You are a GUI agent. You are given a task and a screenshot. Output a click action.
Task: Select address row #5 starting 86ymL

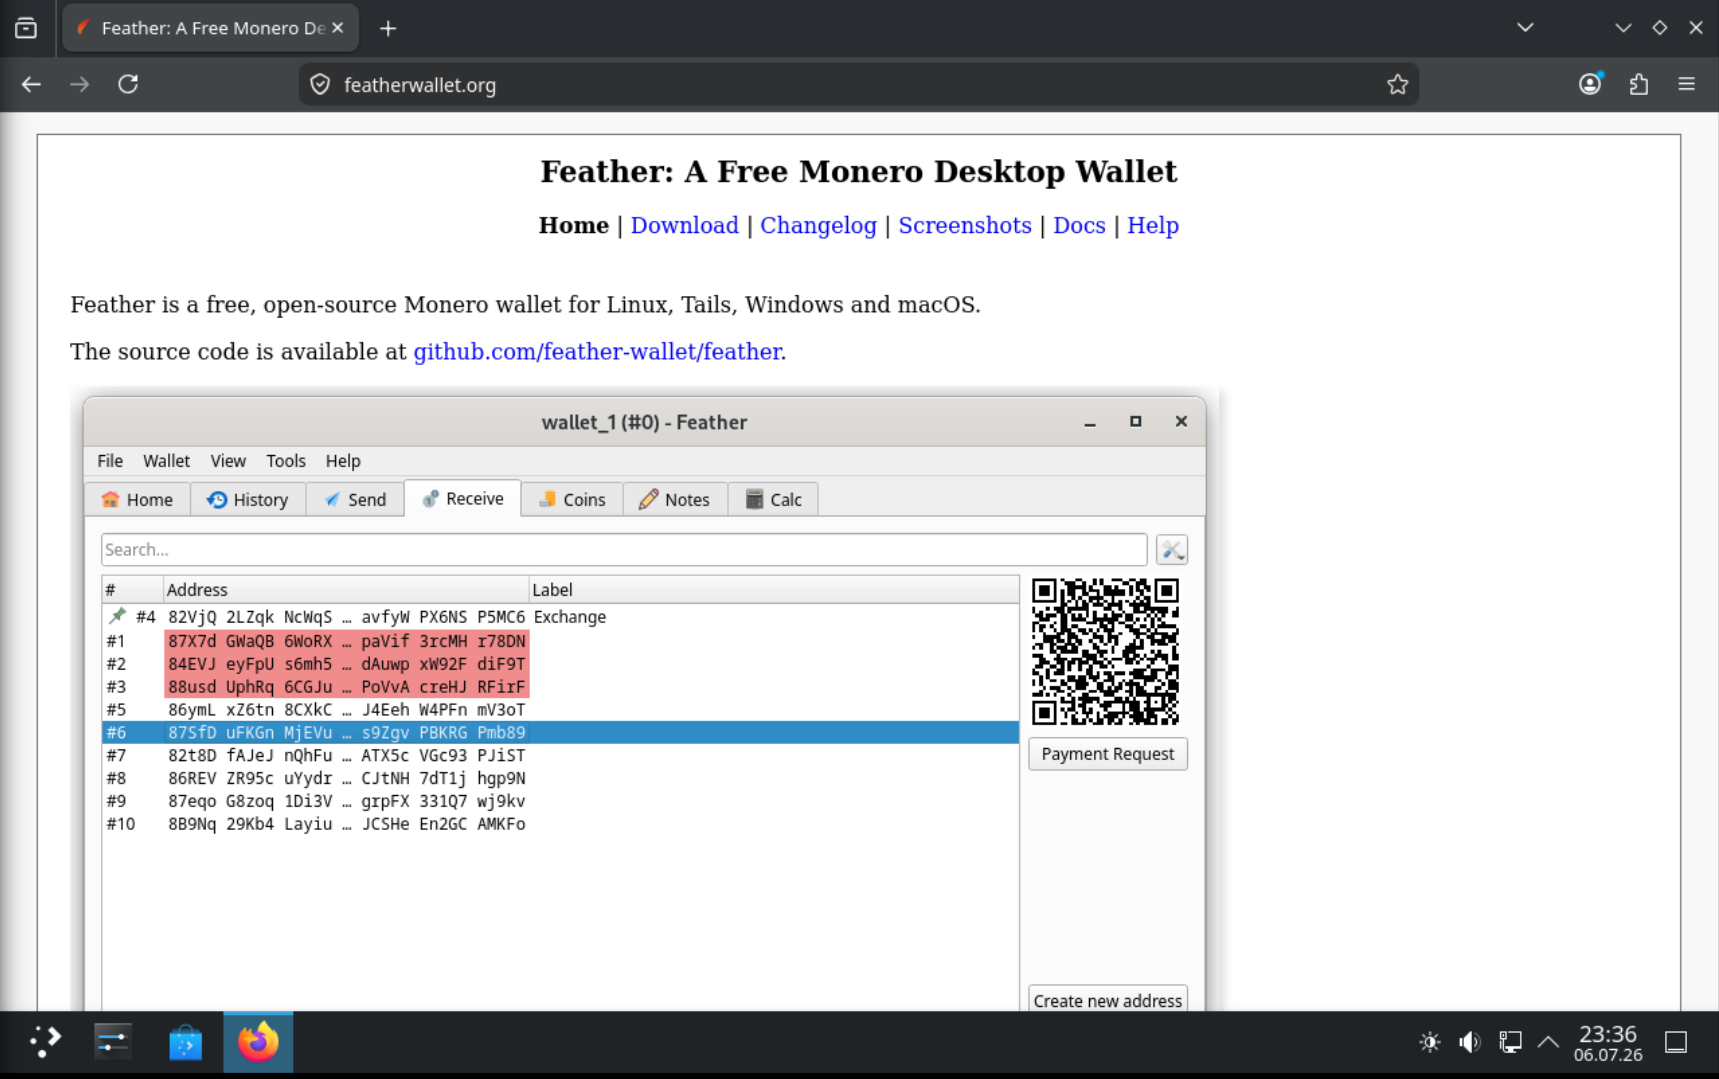tap(560, 710)
